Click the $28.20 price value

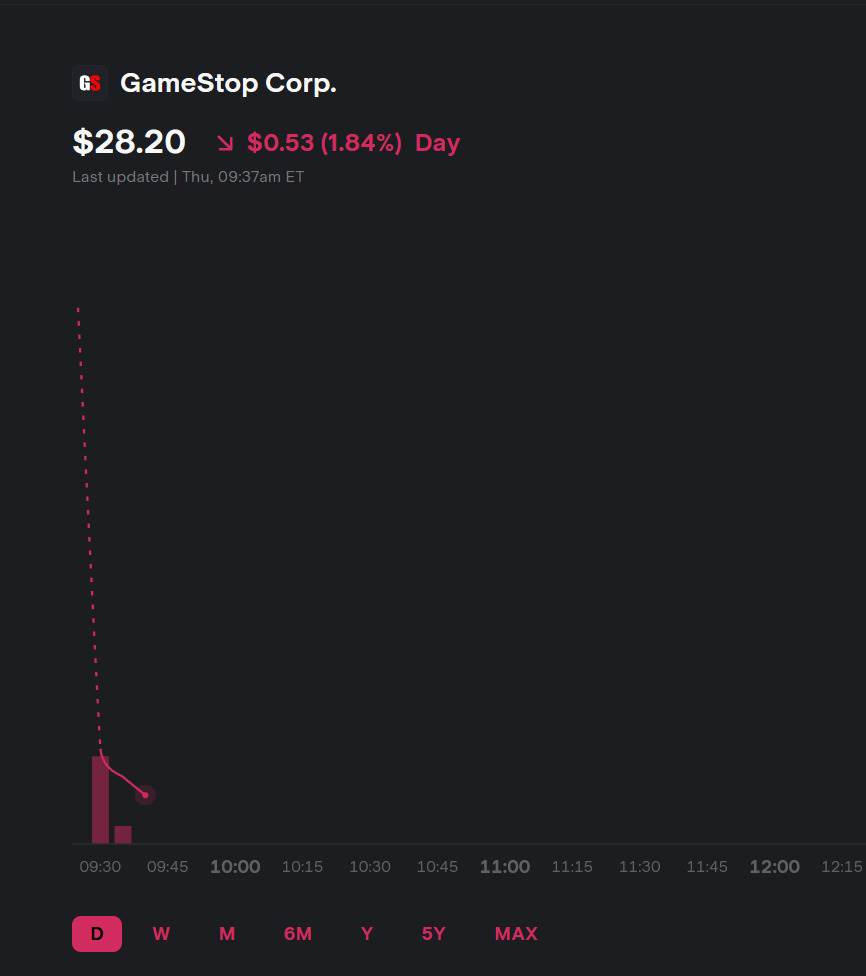click(x=129, y=142)
